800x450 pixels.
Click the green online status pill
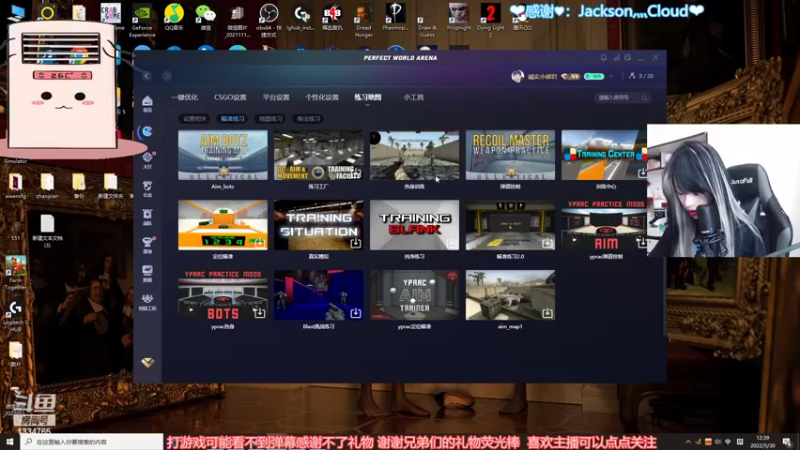(594, 77)
